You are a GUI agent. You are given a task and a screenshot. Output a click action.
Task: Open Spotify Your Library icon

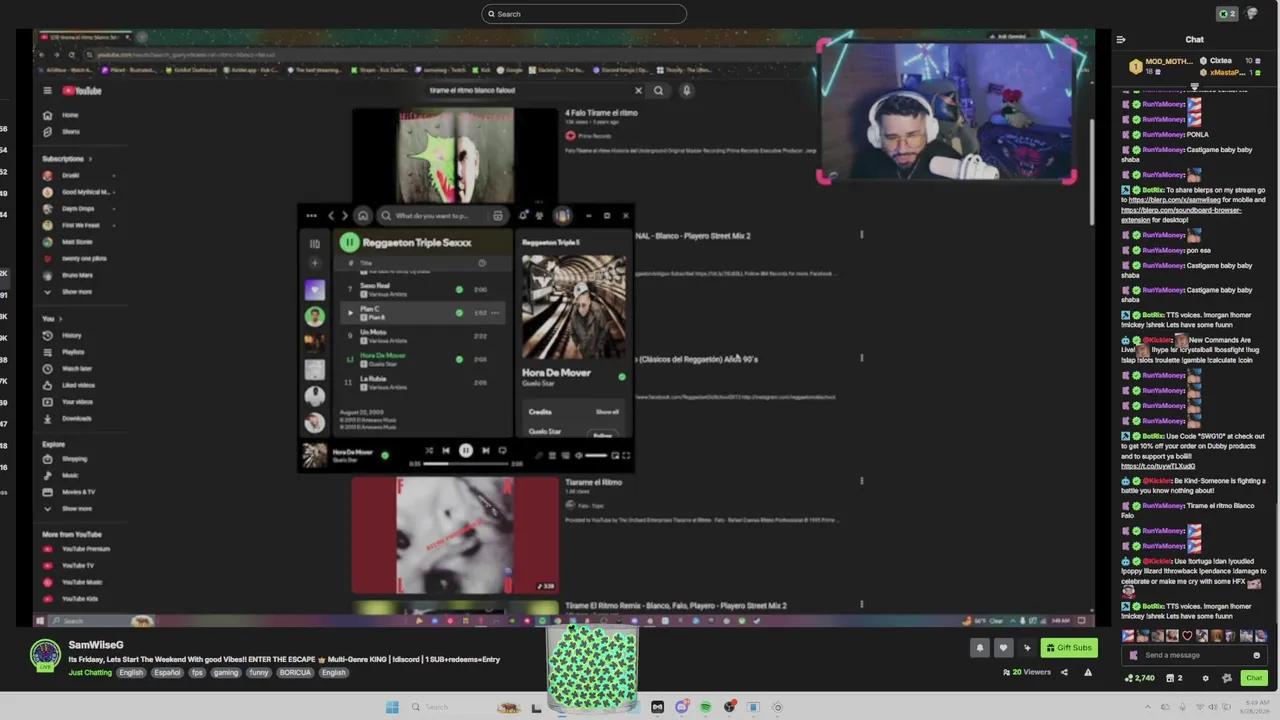tap(314, 243)
